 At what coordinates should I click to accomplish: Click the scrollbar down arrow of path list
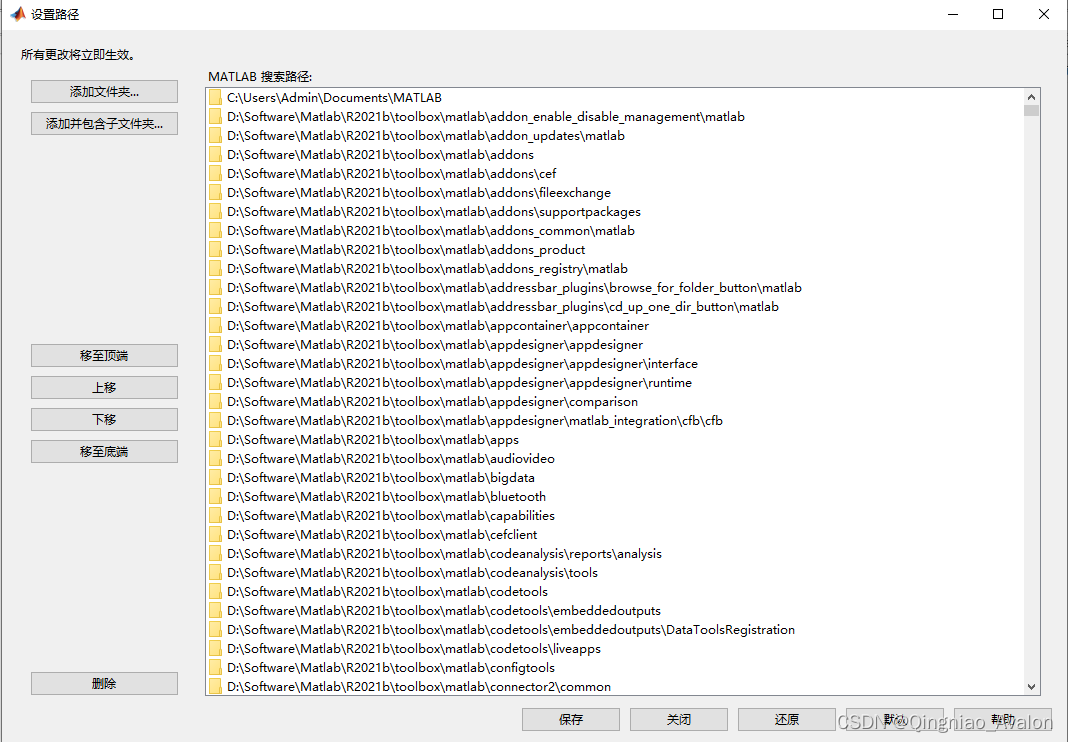1031,687
